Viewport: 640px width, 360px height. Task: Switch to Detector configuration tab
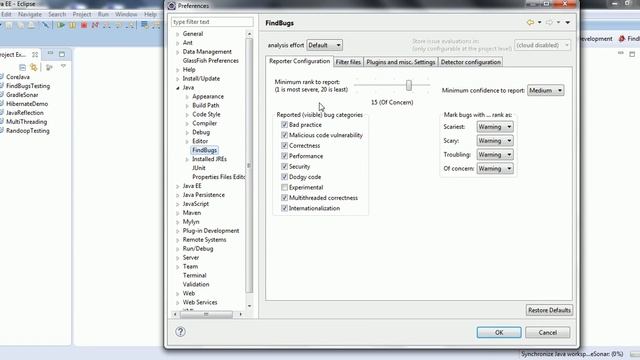pos(471,62)
